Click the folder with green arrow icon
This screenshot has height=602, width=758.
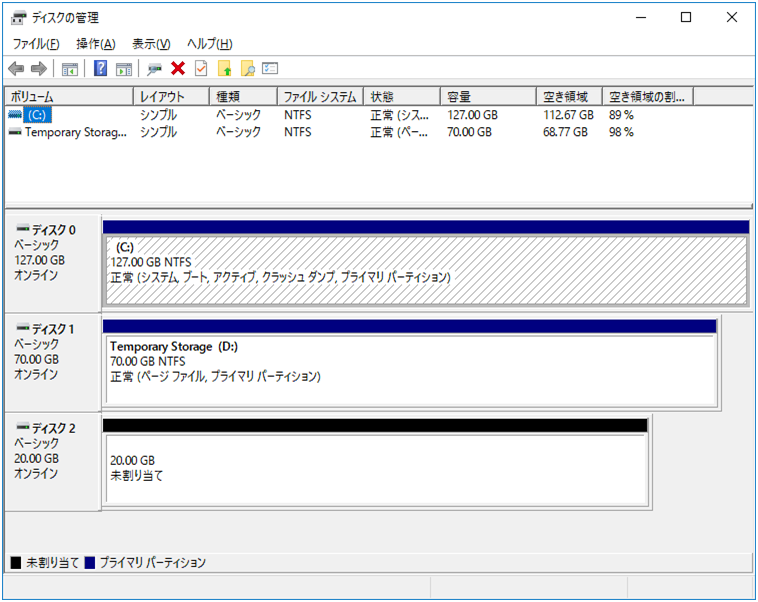pyautogui.click(x=225, y=69)
